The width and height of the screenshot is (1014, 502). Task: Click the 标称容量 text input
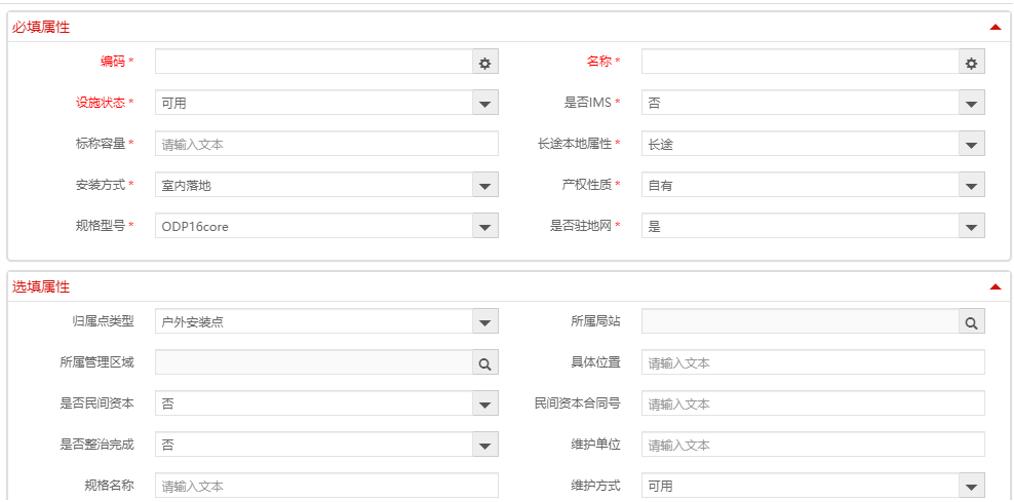tap(326, 145)
